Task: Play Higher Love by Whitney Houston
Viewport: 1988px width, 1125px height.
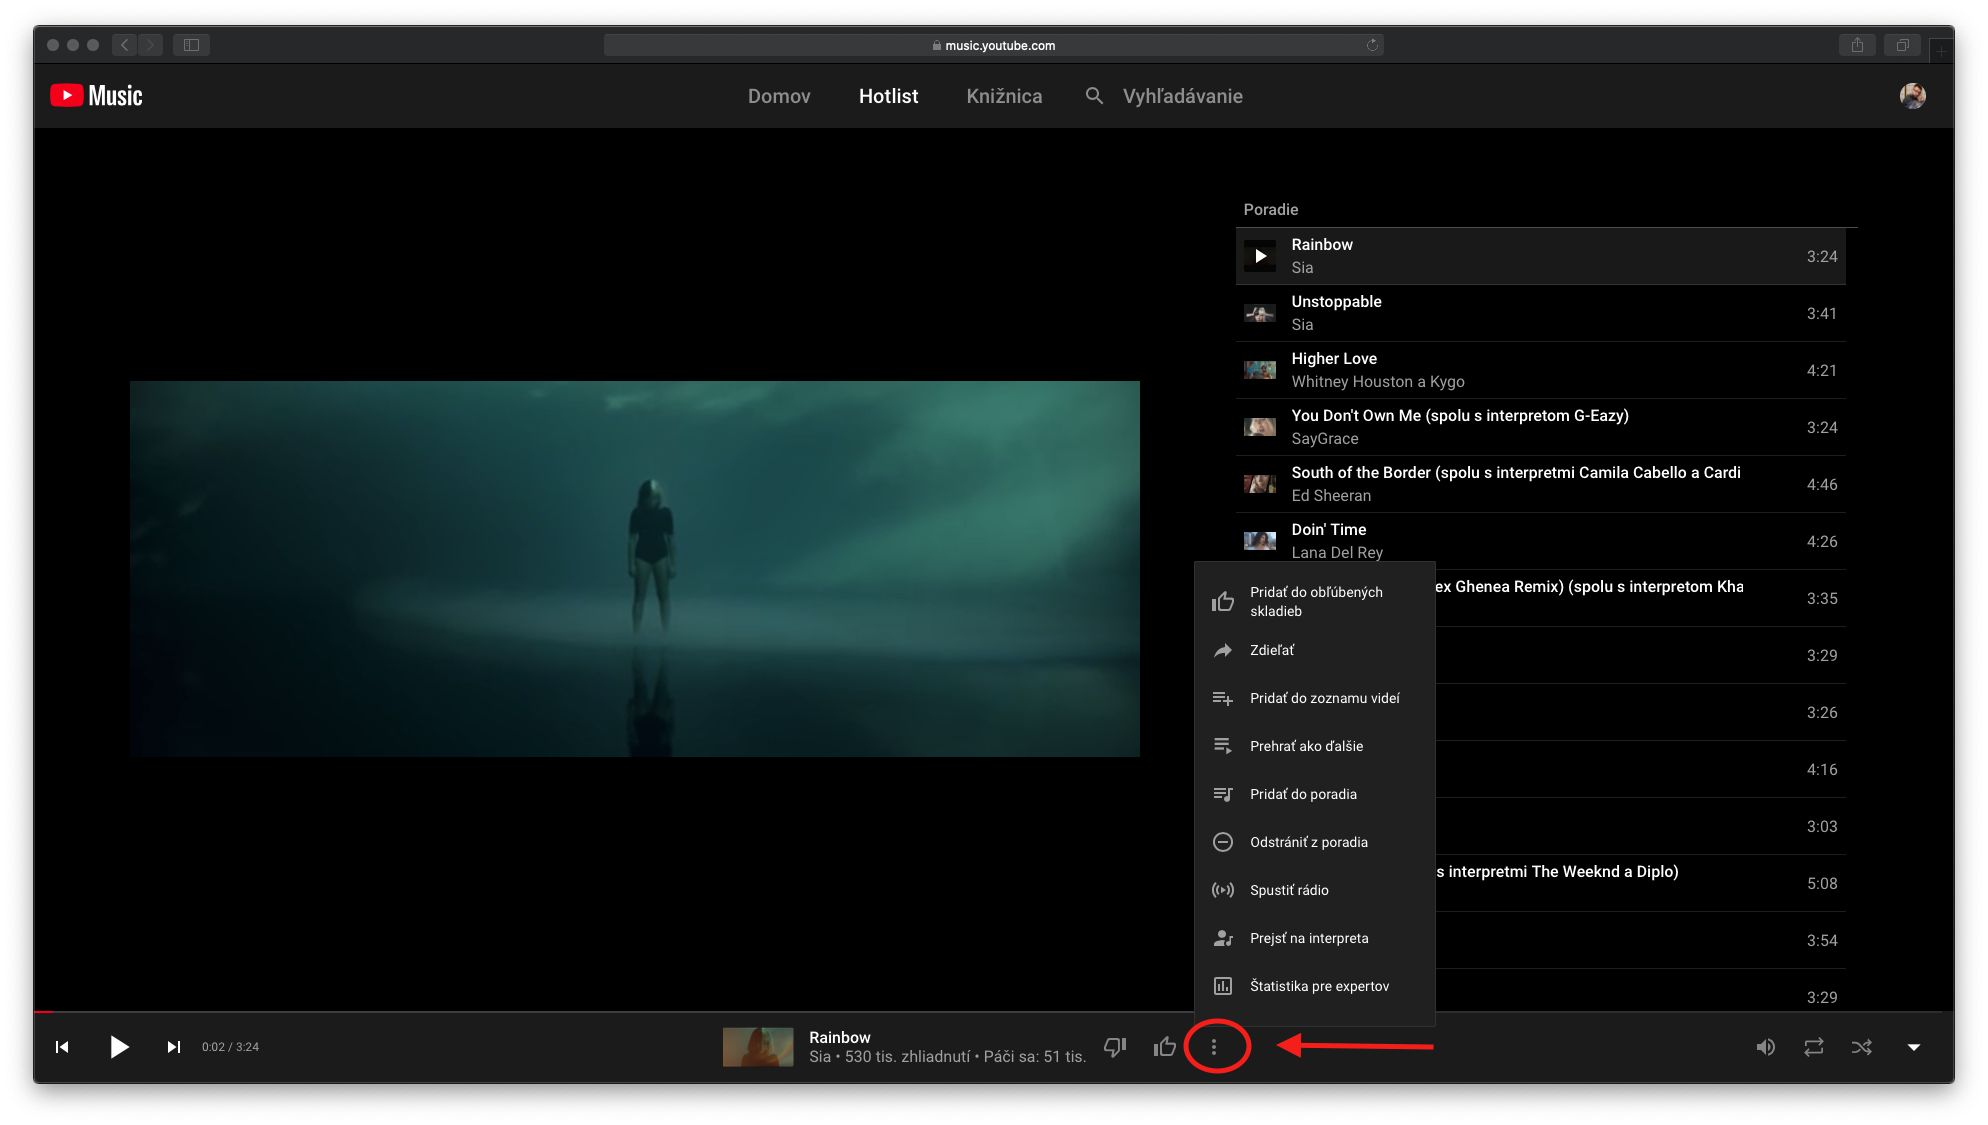Action: point(1540,370)
